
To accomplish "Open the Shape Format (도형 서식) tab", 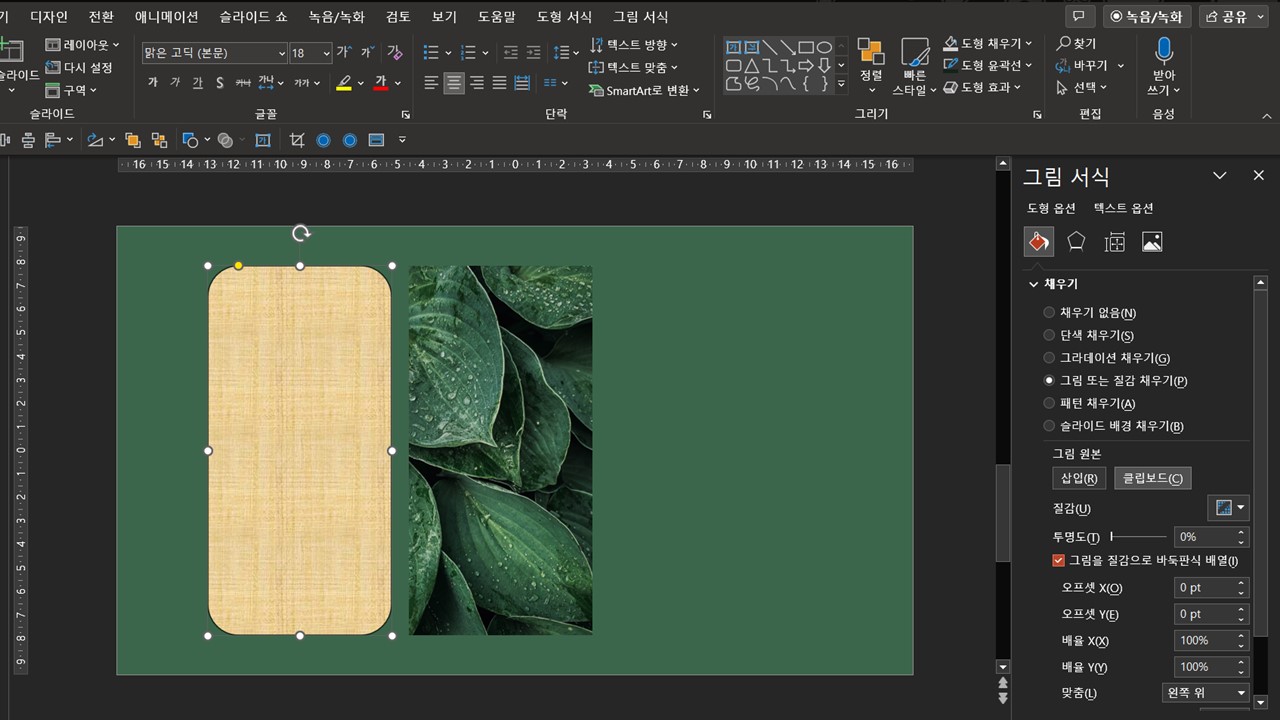I will click(x=564, y=17).
